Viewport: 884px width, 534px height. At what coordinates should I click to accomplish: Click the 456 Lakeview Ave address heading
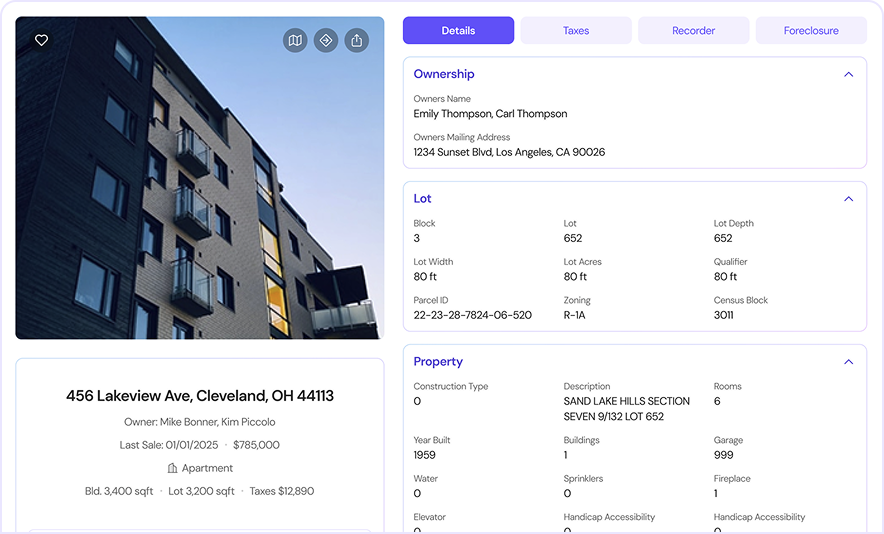[200, 396]
